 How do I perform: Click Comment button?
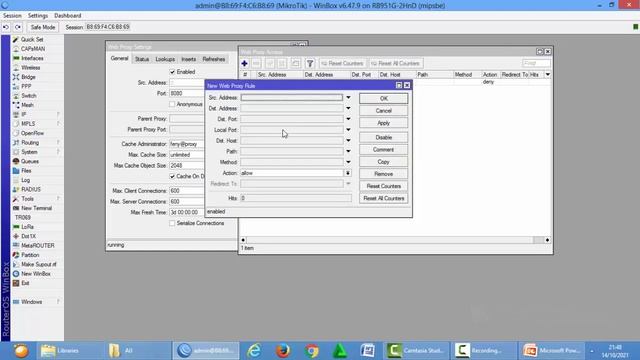pyautogui.click(x=383, y=150)
